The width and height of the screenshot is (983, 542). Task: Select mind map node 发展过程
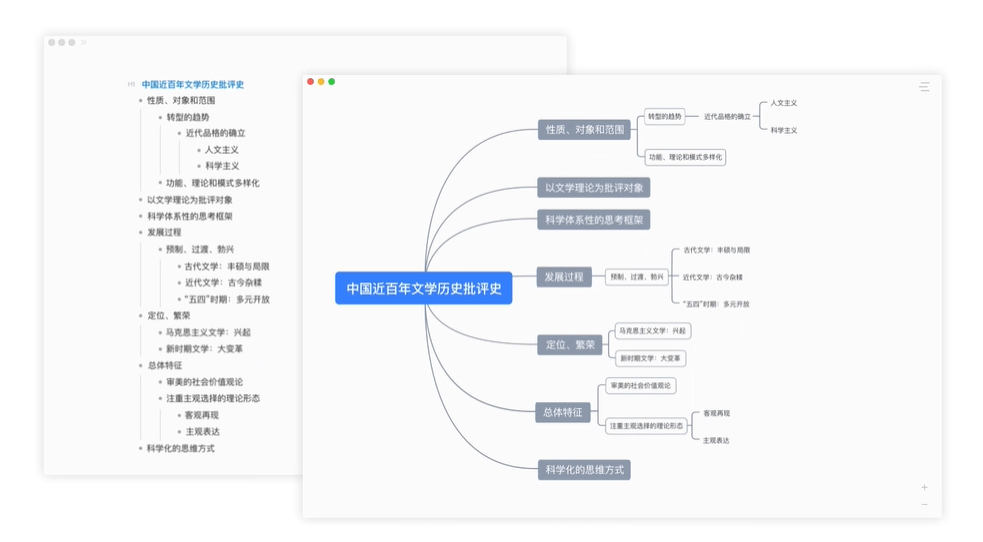[x=564, y=276]
